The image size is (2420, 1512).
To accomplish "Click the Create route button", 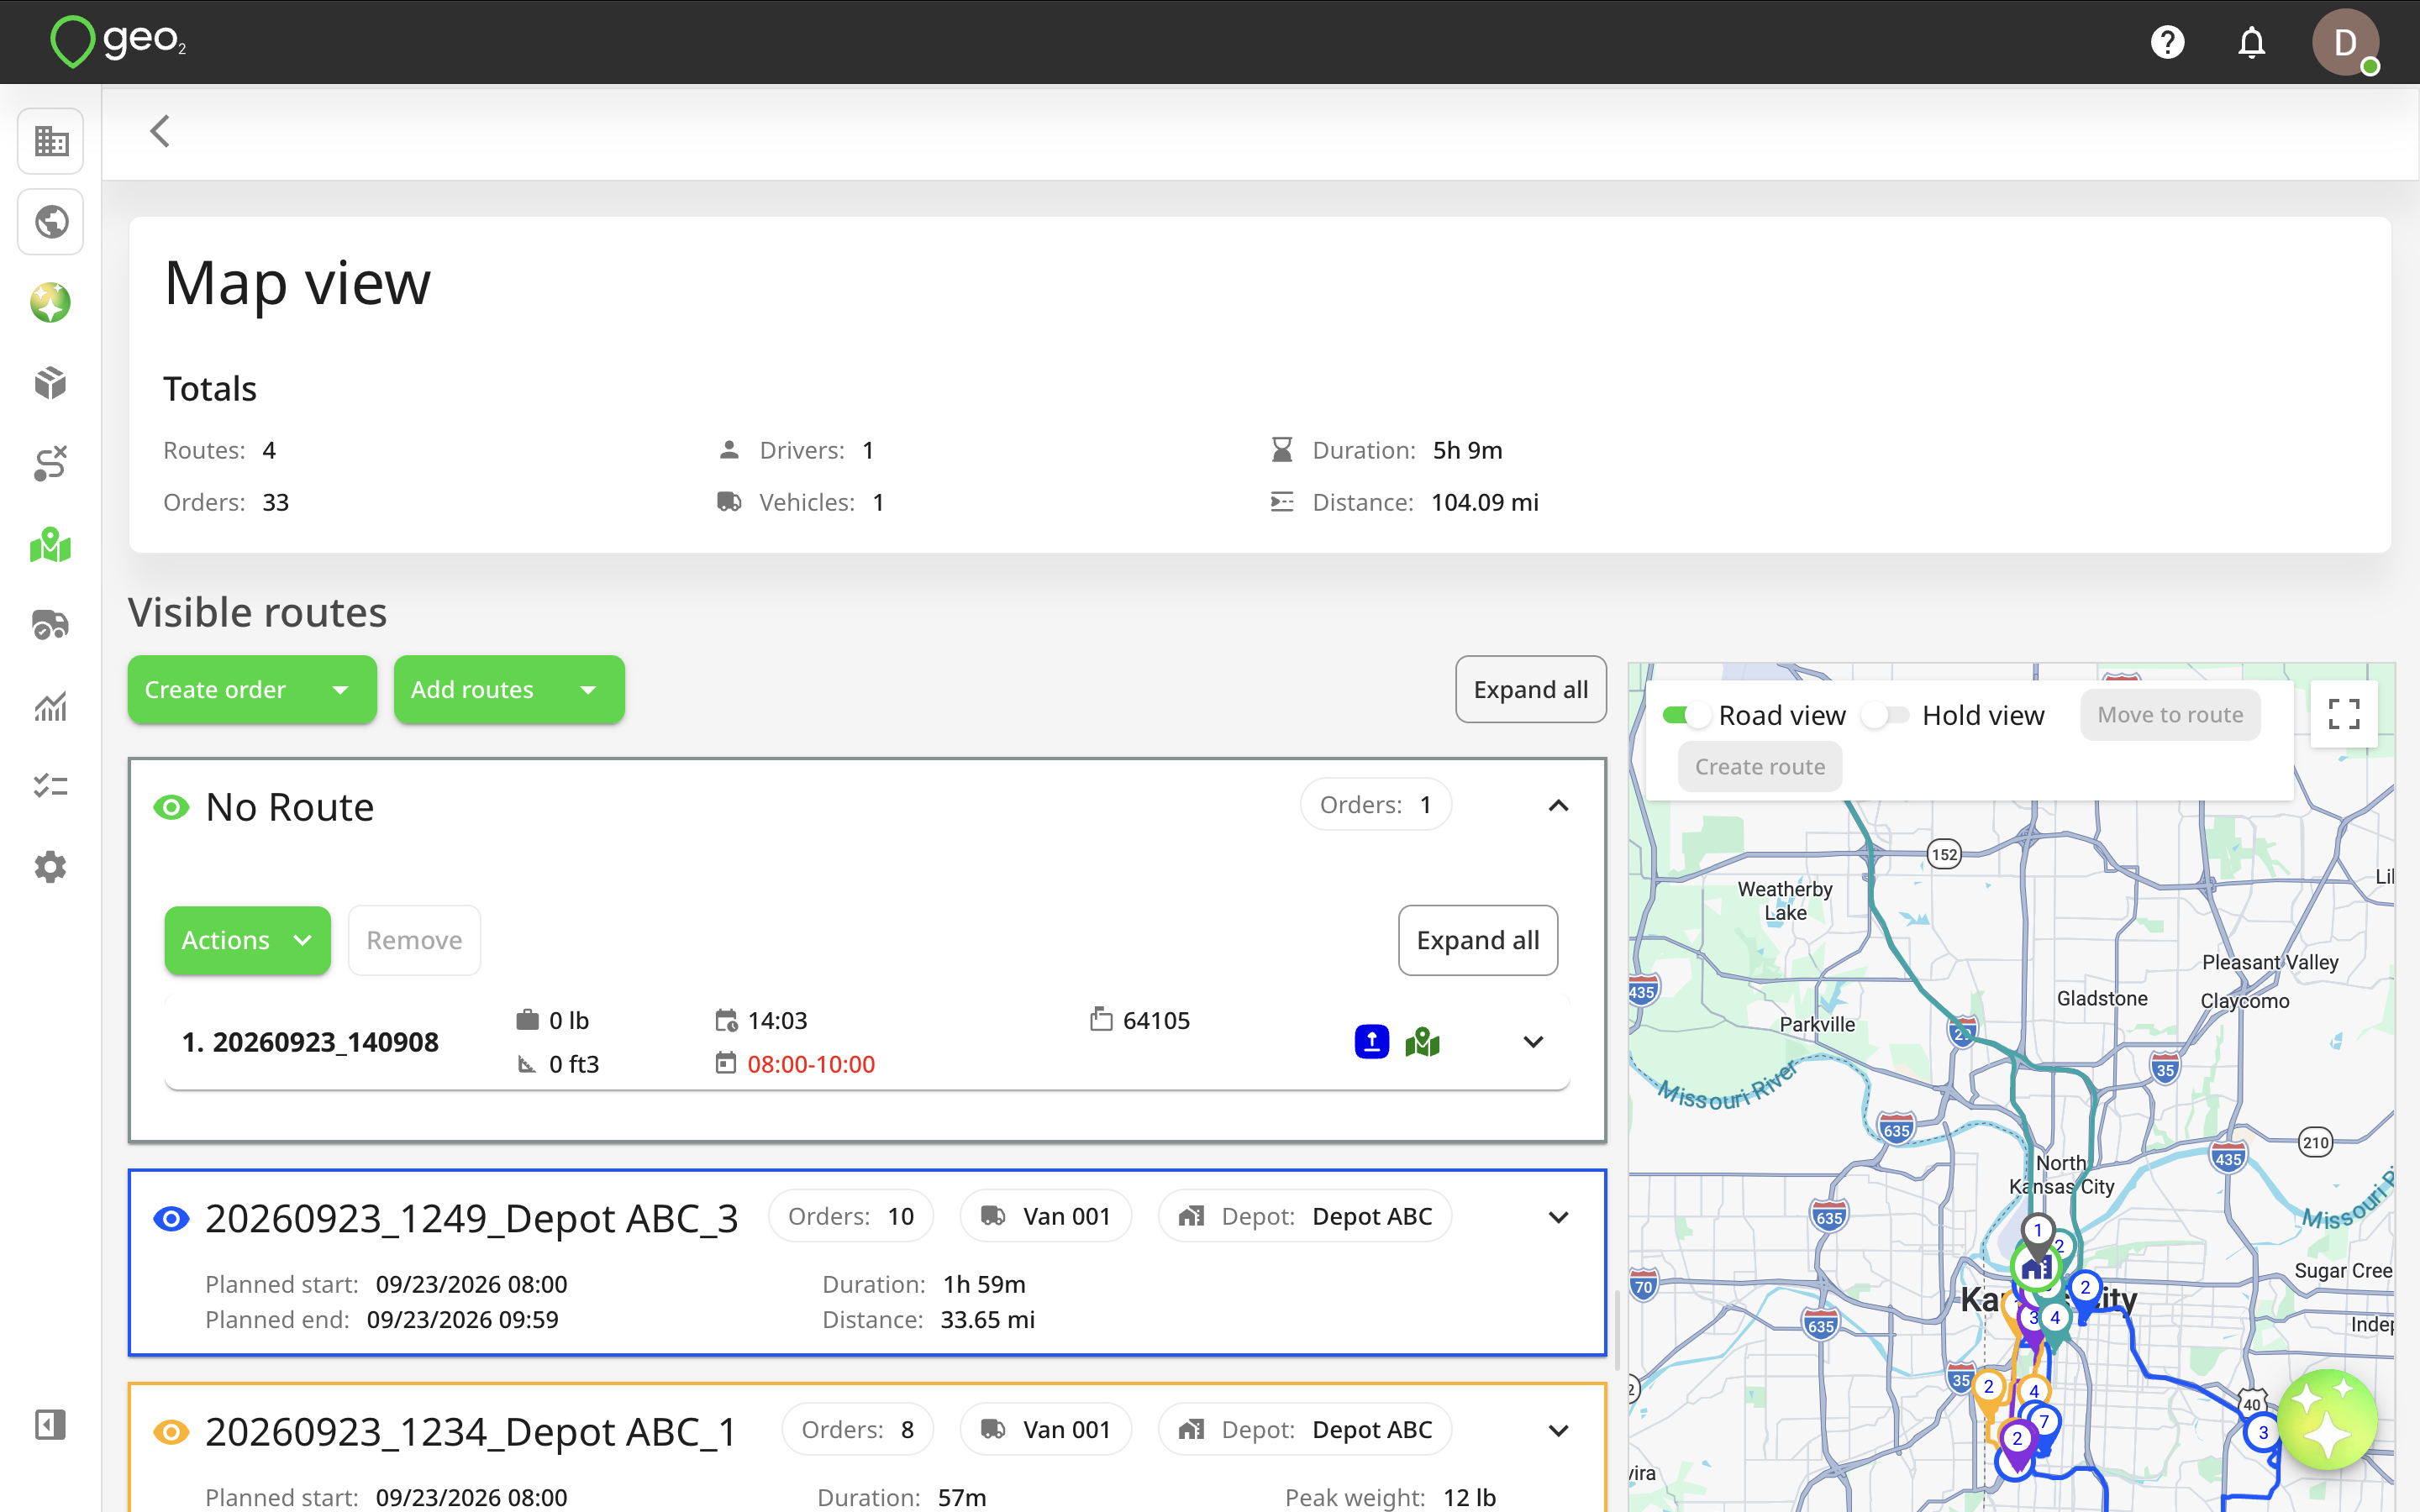I will pyautogui.click(x=1760, y=767).
